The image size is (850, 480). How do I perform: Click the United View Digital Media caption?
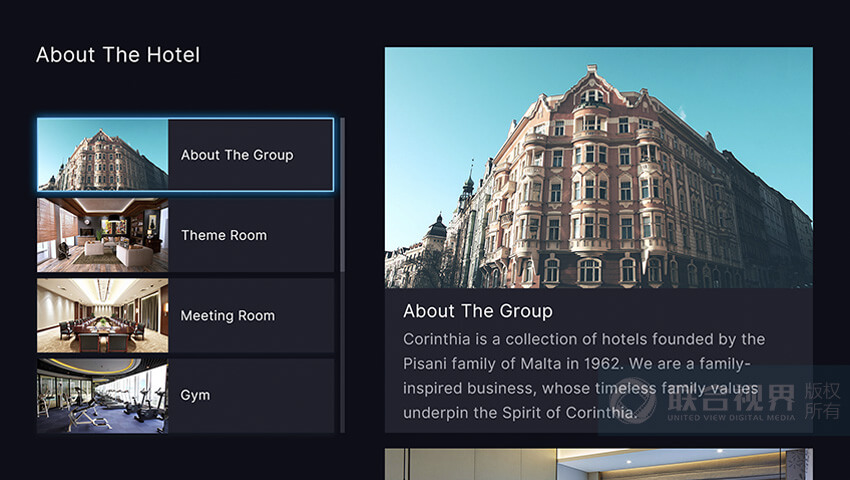732,418
